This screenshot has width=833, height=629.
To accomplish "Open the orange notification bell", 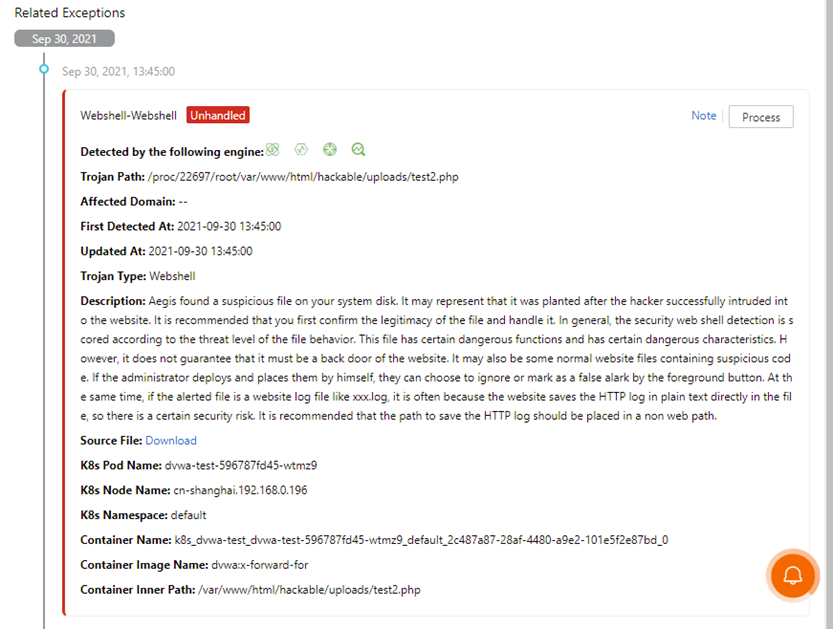I will click(x=793, y=575).
